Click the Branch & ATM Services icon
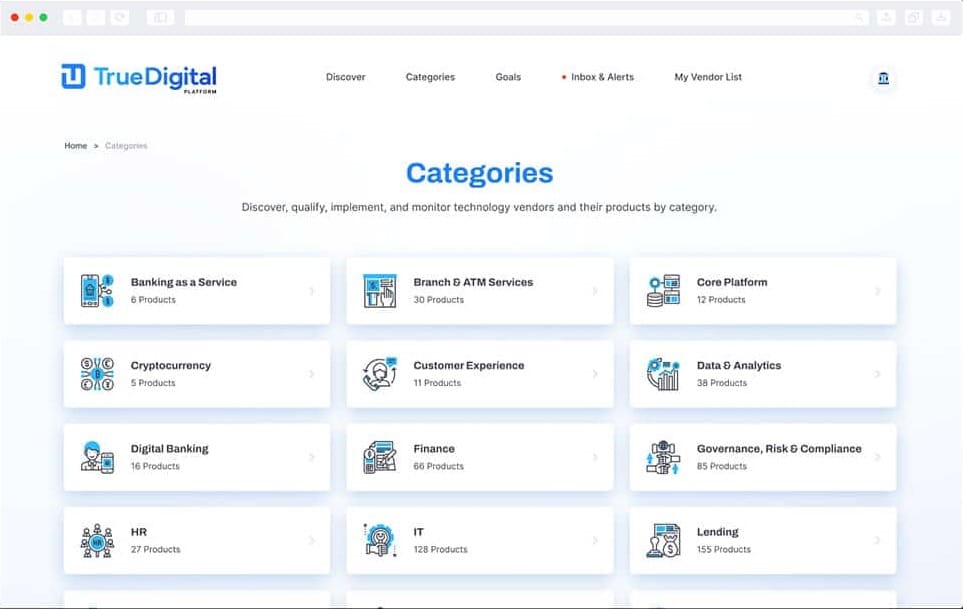The height and width of the screenshot is (609, 963). coord(380,290)
